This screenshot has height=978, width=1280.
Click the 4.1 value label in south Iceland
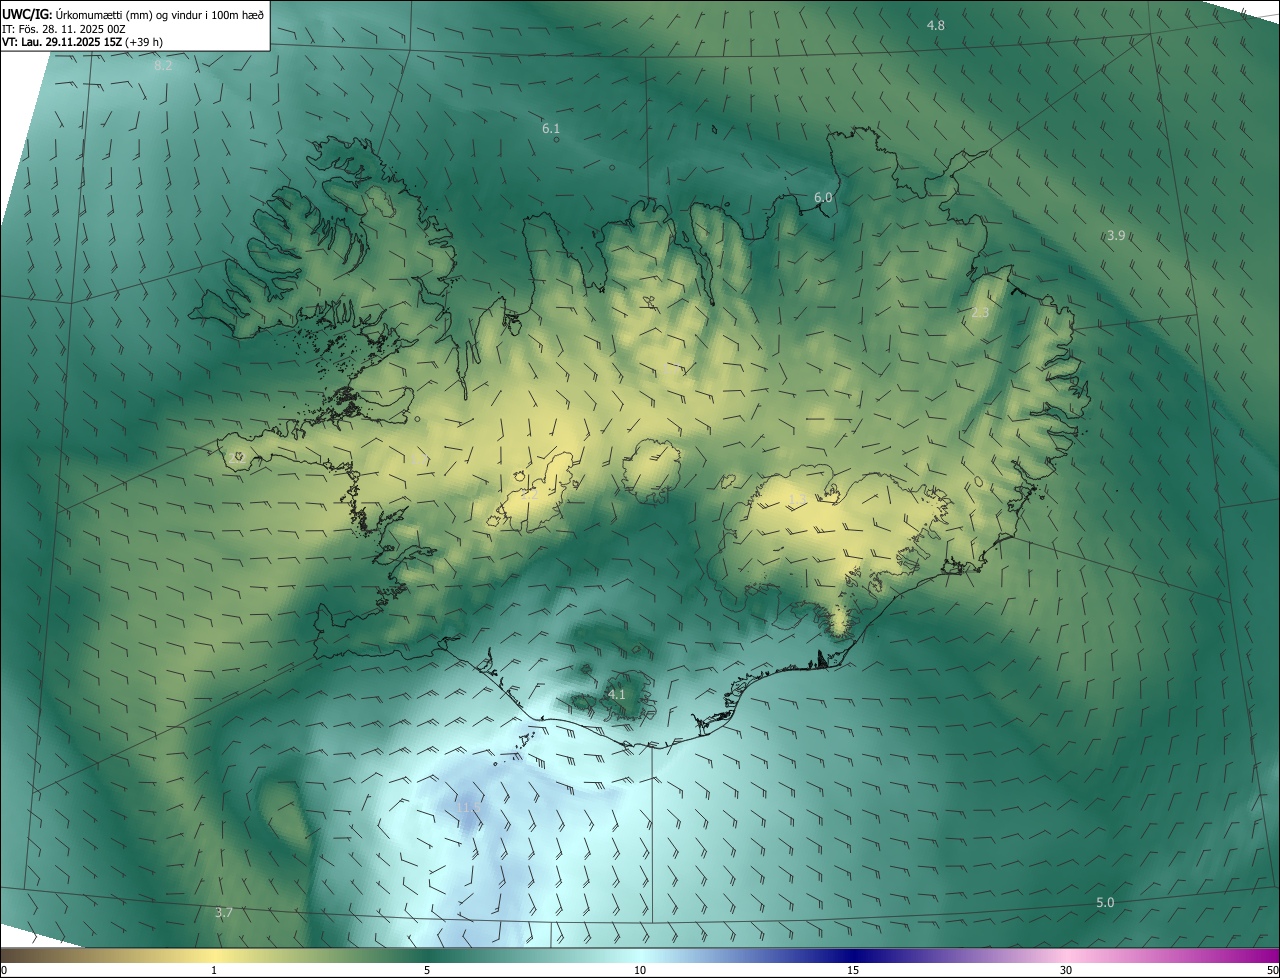pos(617,694)
